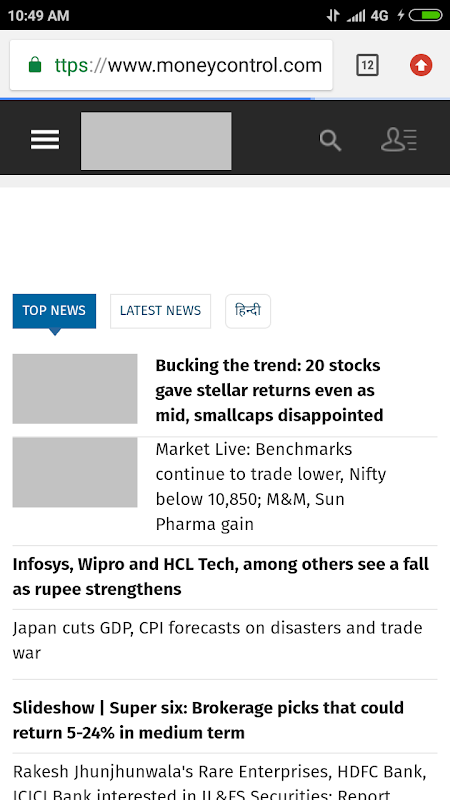Open the Bucking the trend article thumbnail
The image size is (450, 800).
point(75,389)
